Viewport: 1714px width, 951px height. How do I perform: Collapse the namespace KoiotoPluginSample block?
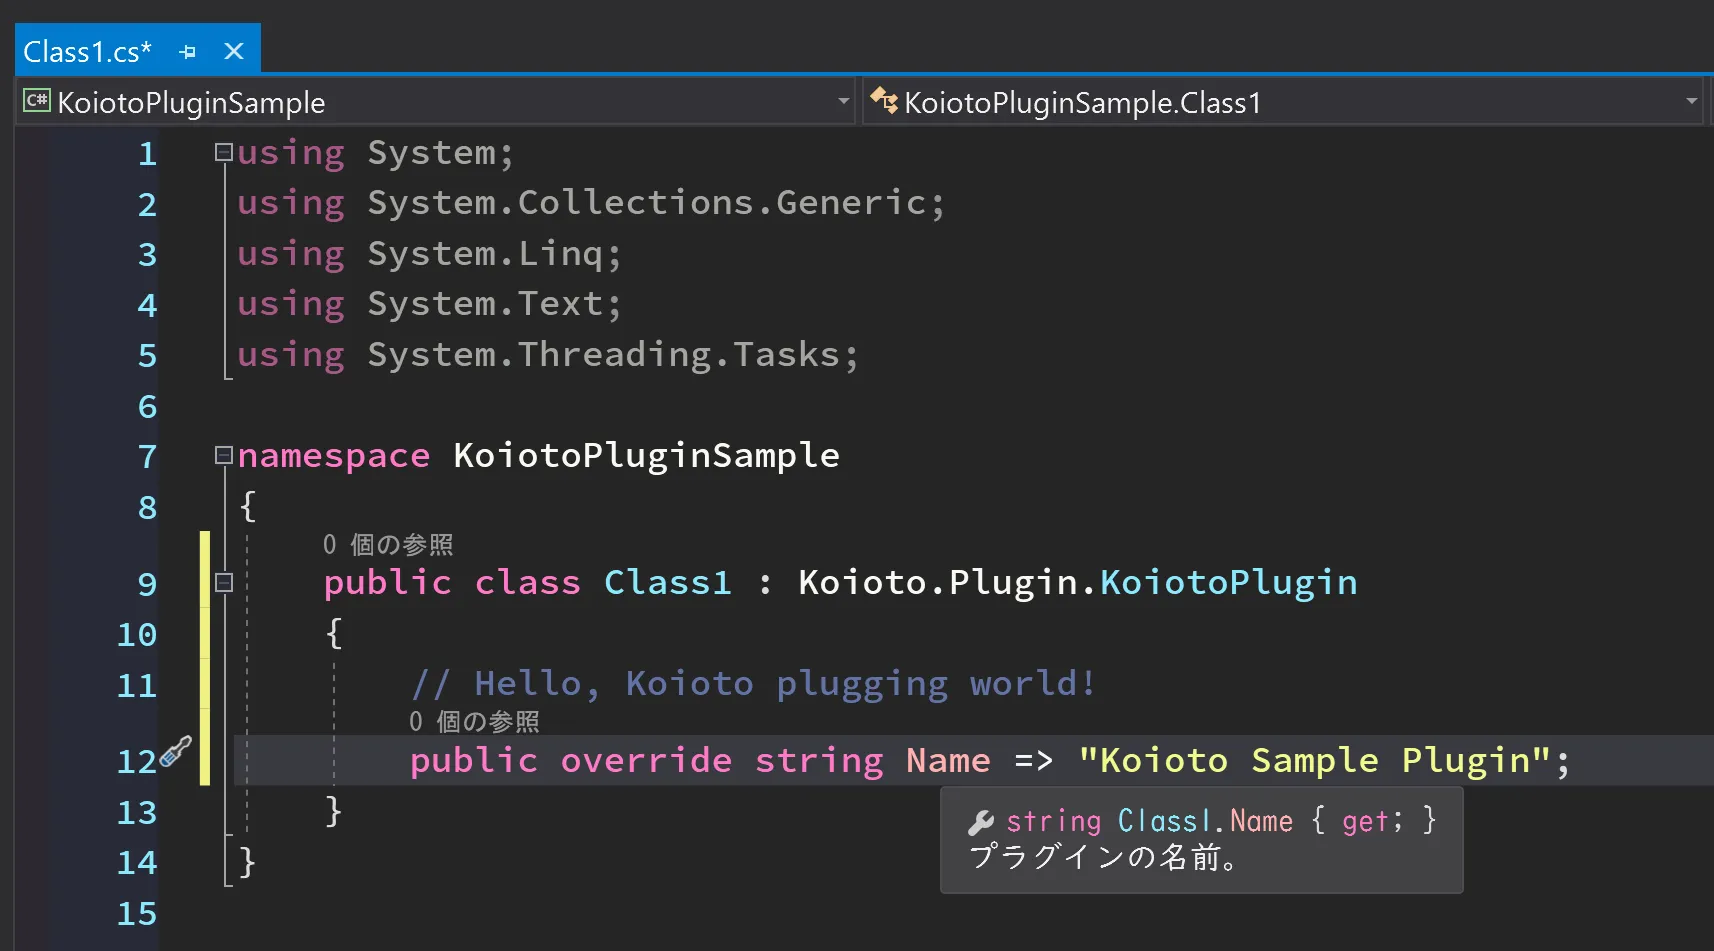[x=224, y=455]
